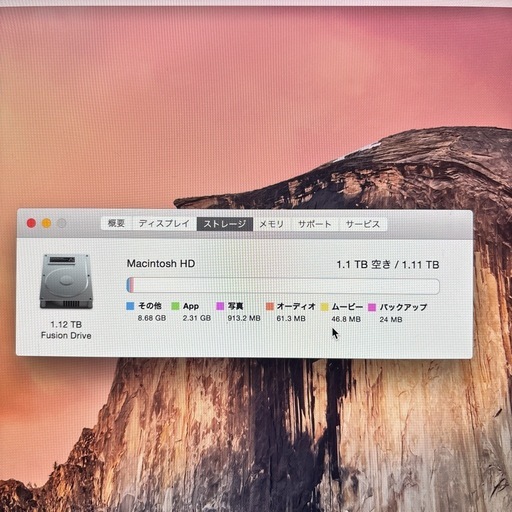This screenshot has height=512, width=512.
Task: Select the ストレージ tab
Action: pos(225,224)
